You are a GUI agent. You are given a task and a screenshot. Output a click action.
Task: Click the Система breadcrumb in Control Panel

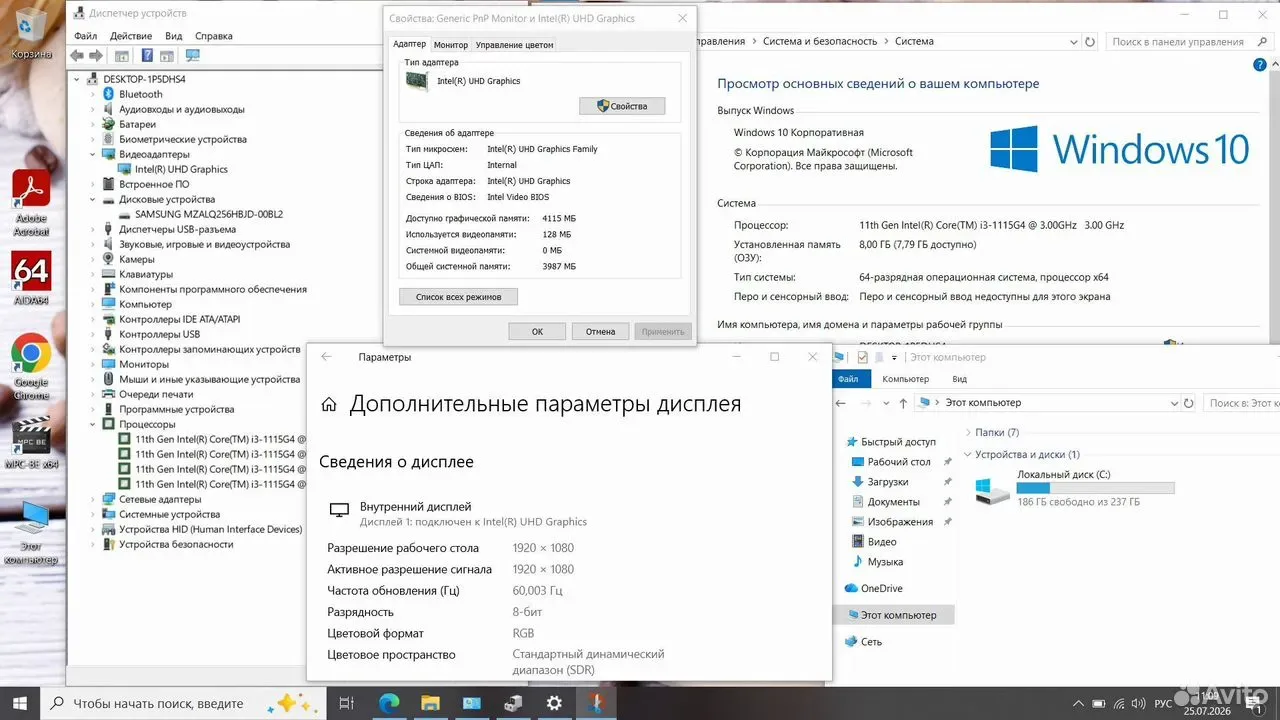914,42
